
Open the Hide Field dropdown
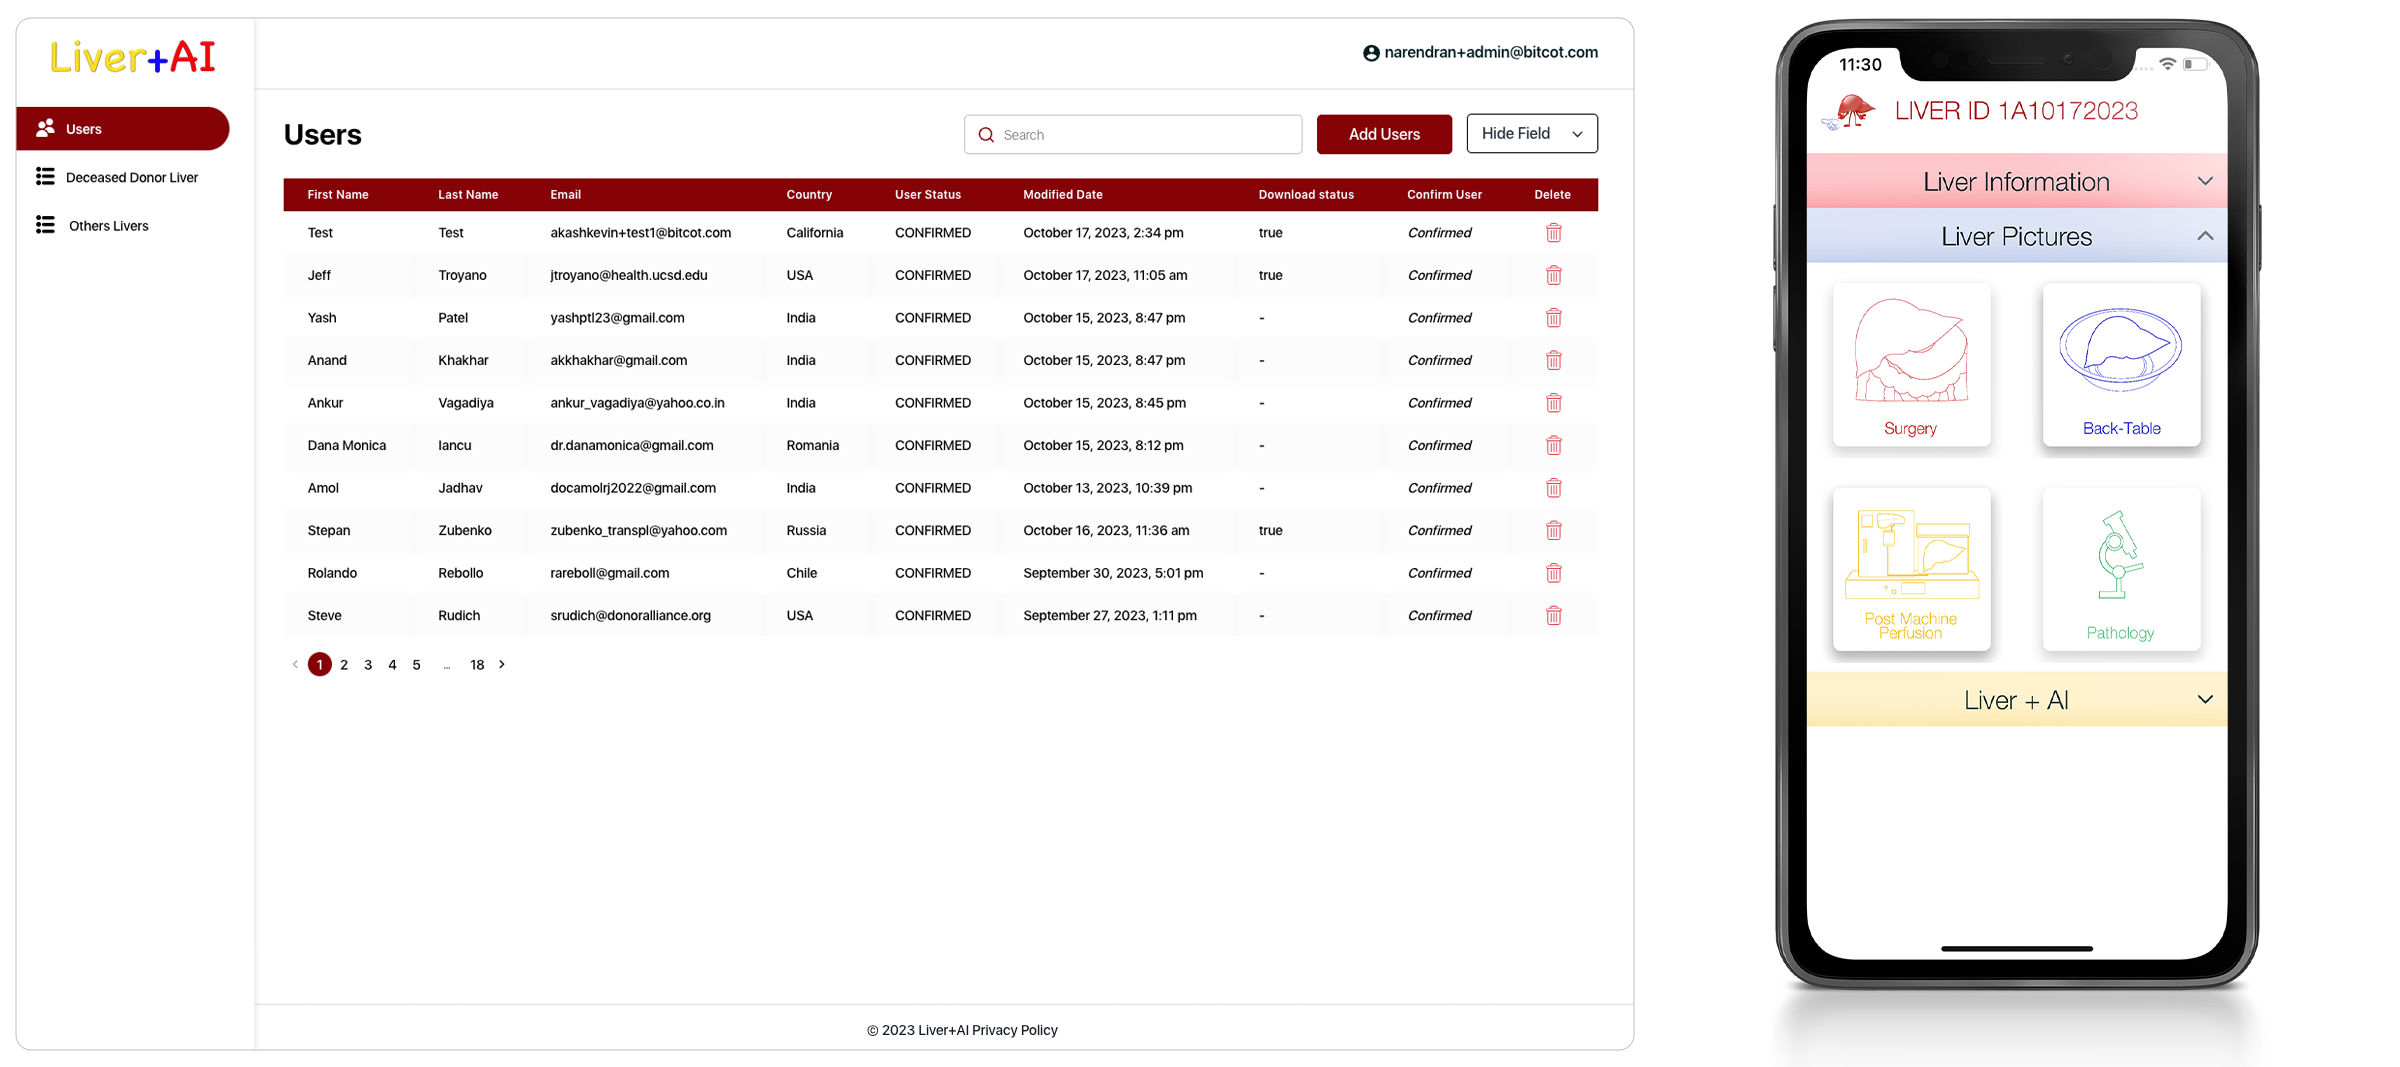(x=1531, y=133)
